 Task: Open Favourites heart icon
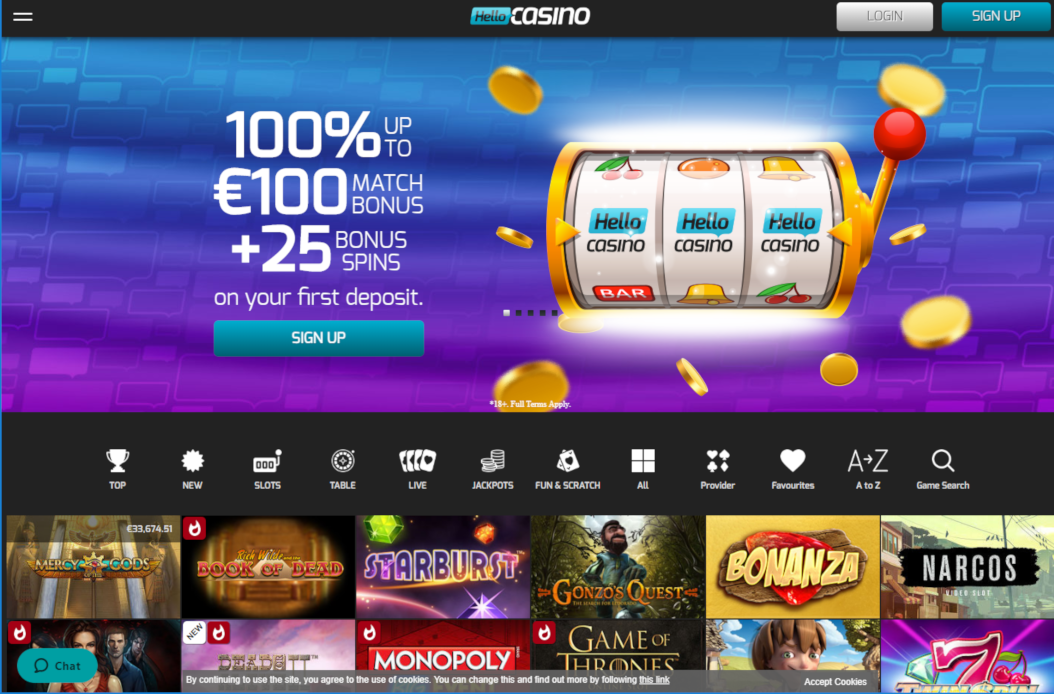[793, 469]
